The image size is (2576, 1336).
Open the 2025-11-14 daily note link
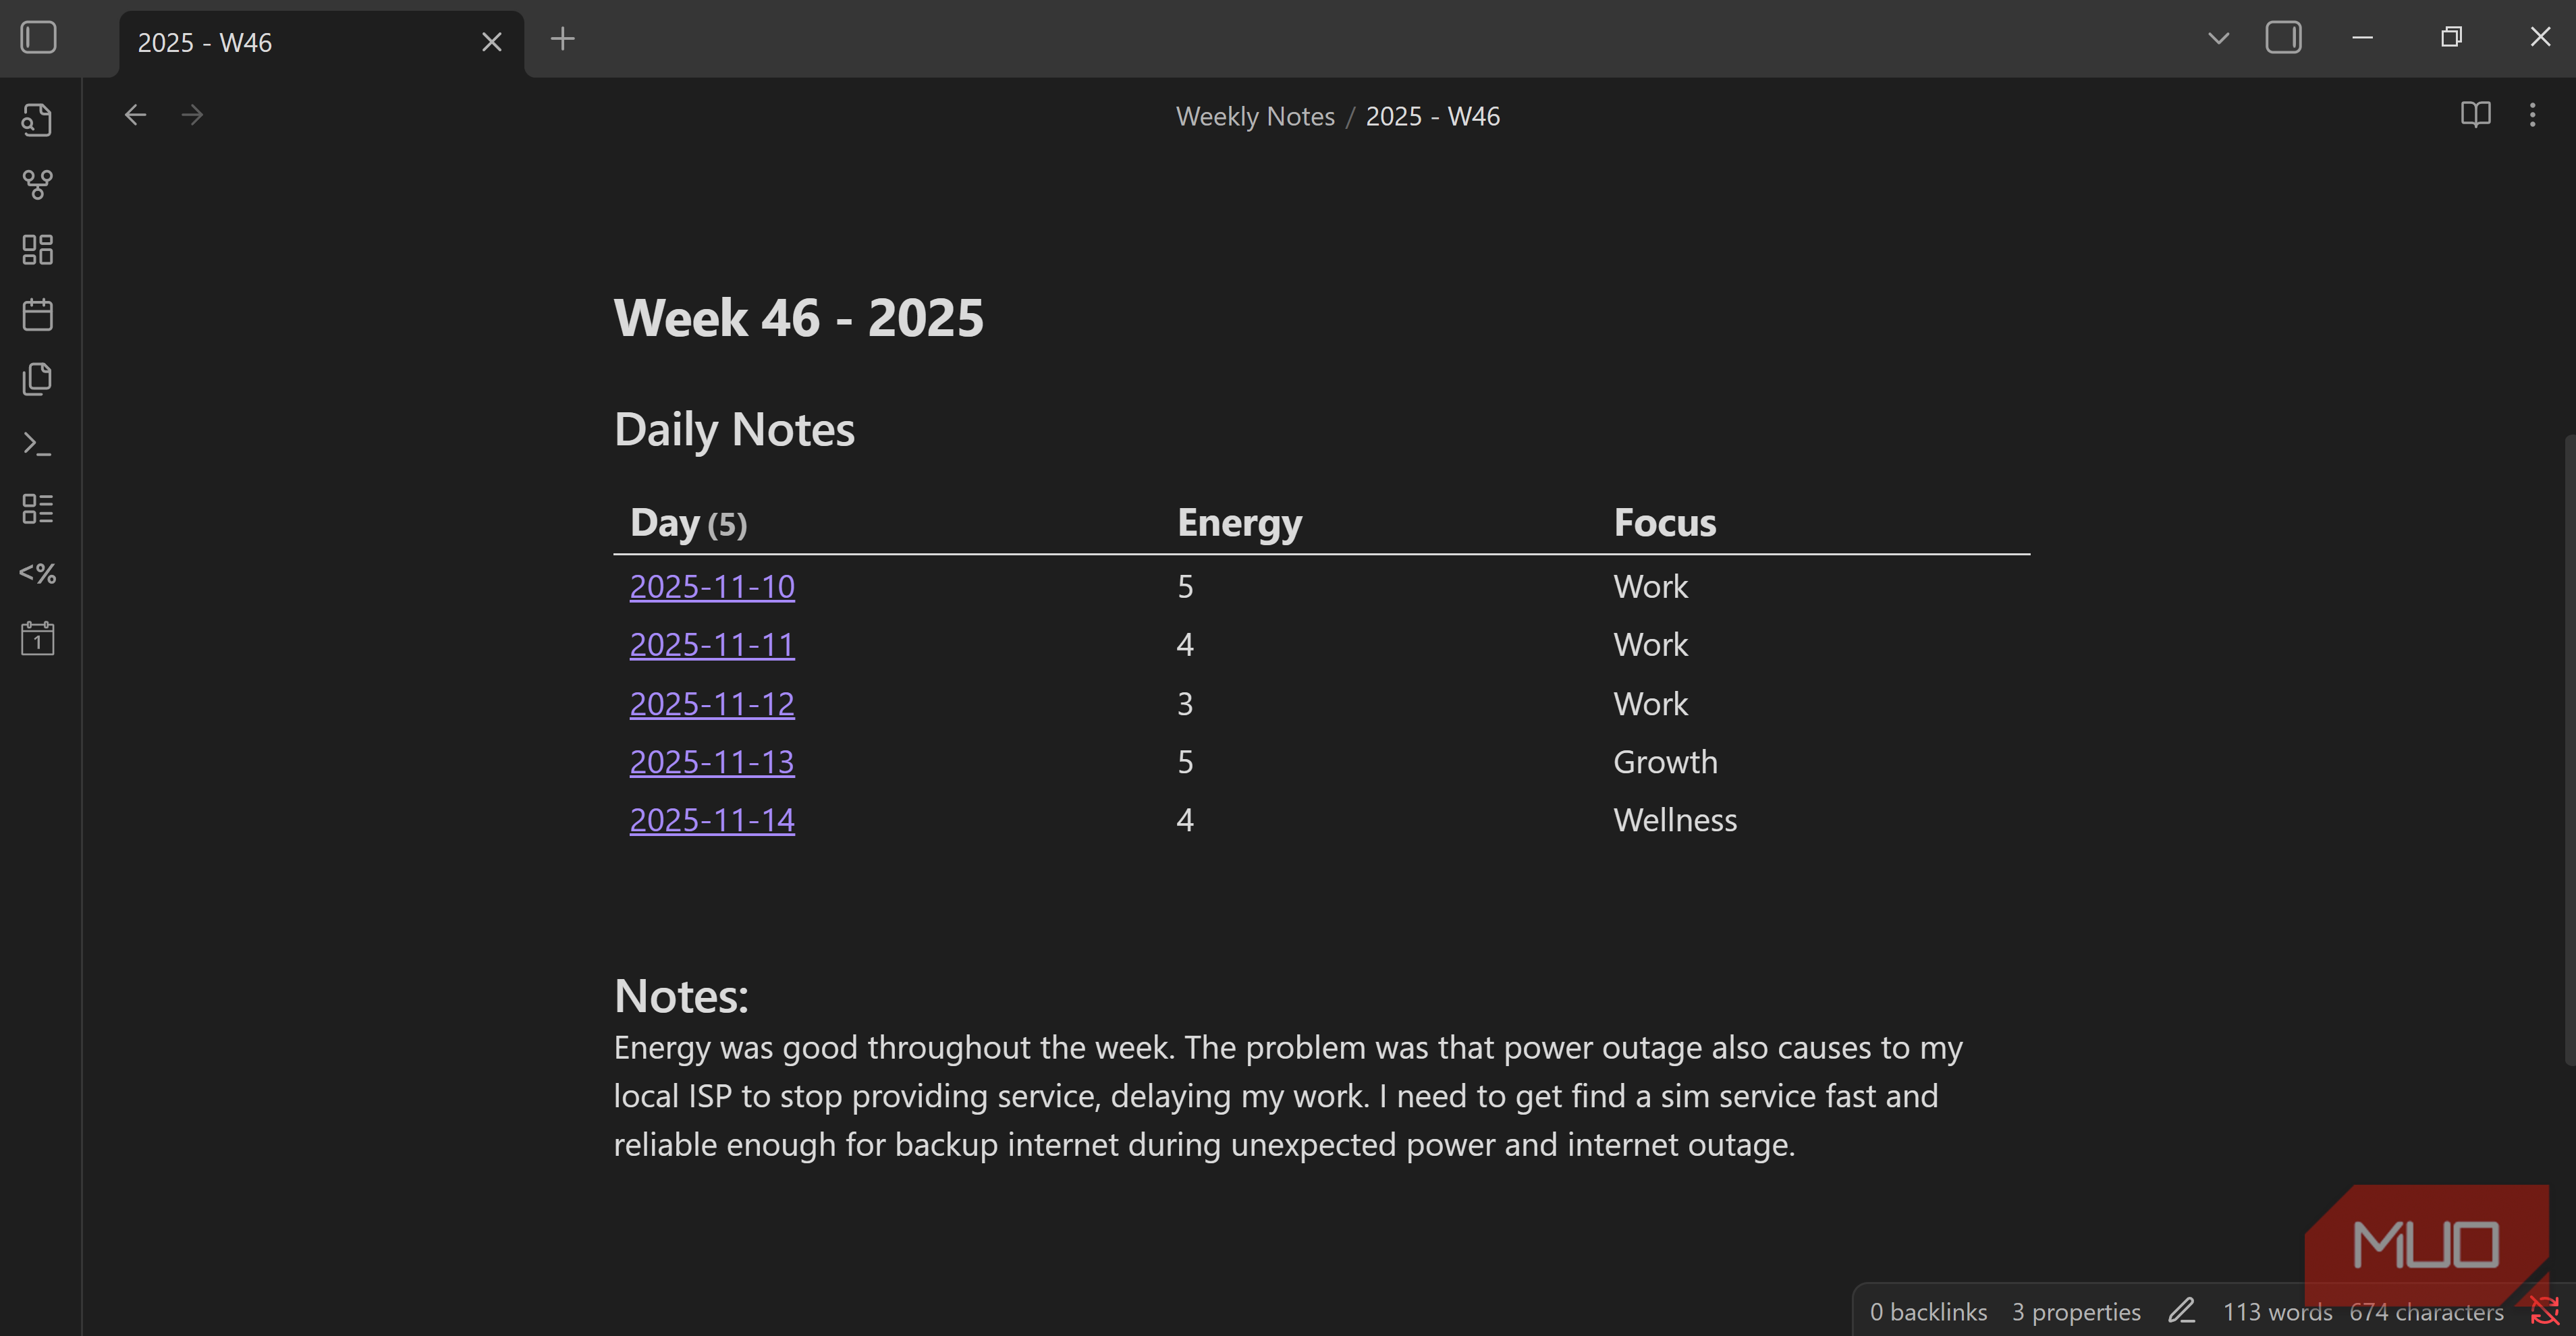tap(712, 819)
